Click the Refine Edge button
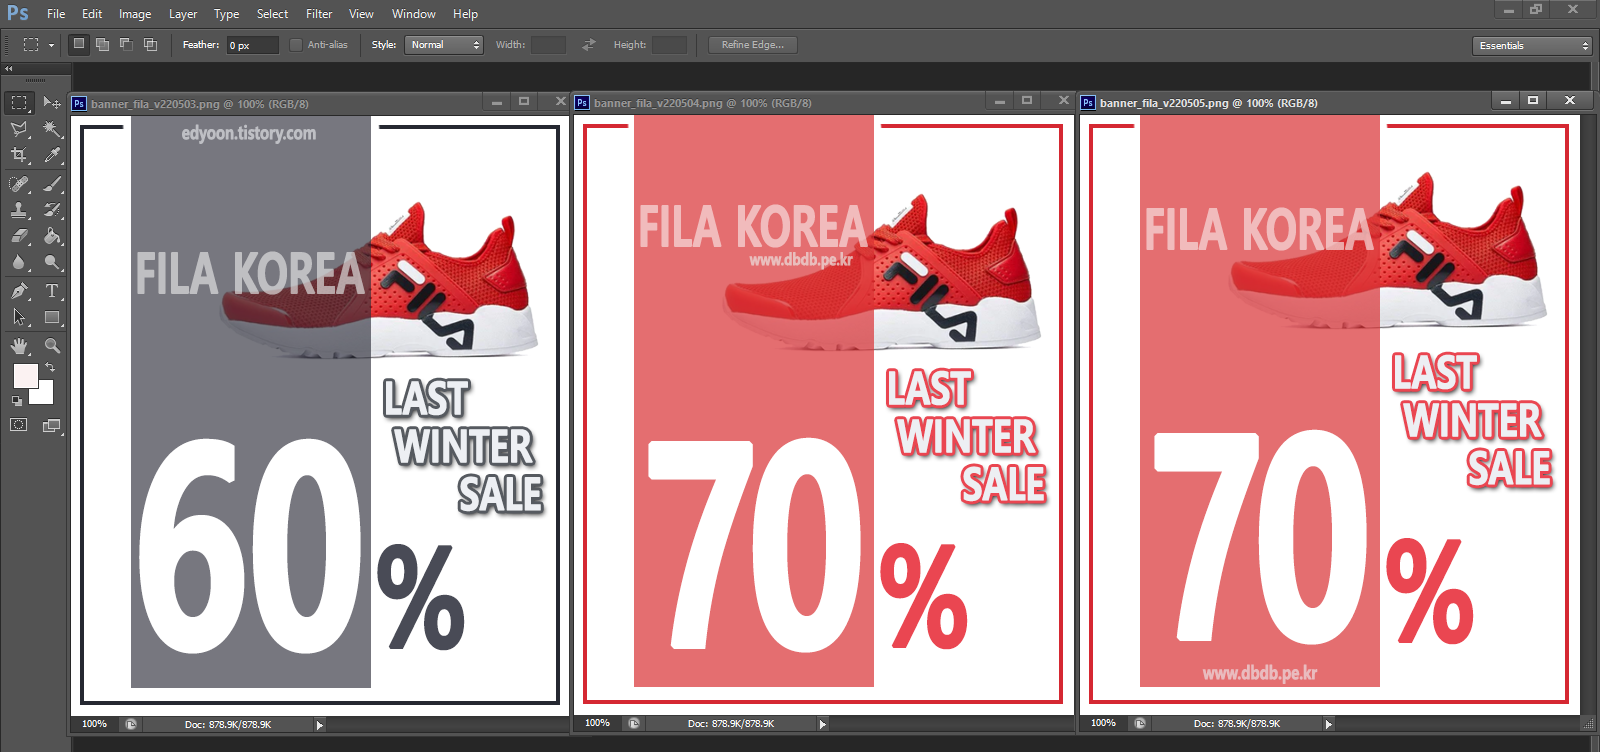Image resolution: width=1600 pixels, height=752 pixels. 753,45
